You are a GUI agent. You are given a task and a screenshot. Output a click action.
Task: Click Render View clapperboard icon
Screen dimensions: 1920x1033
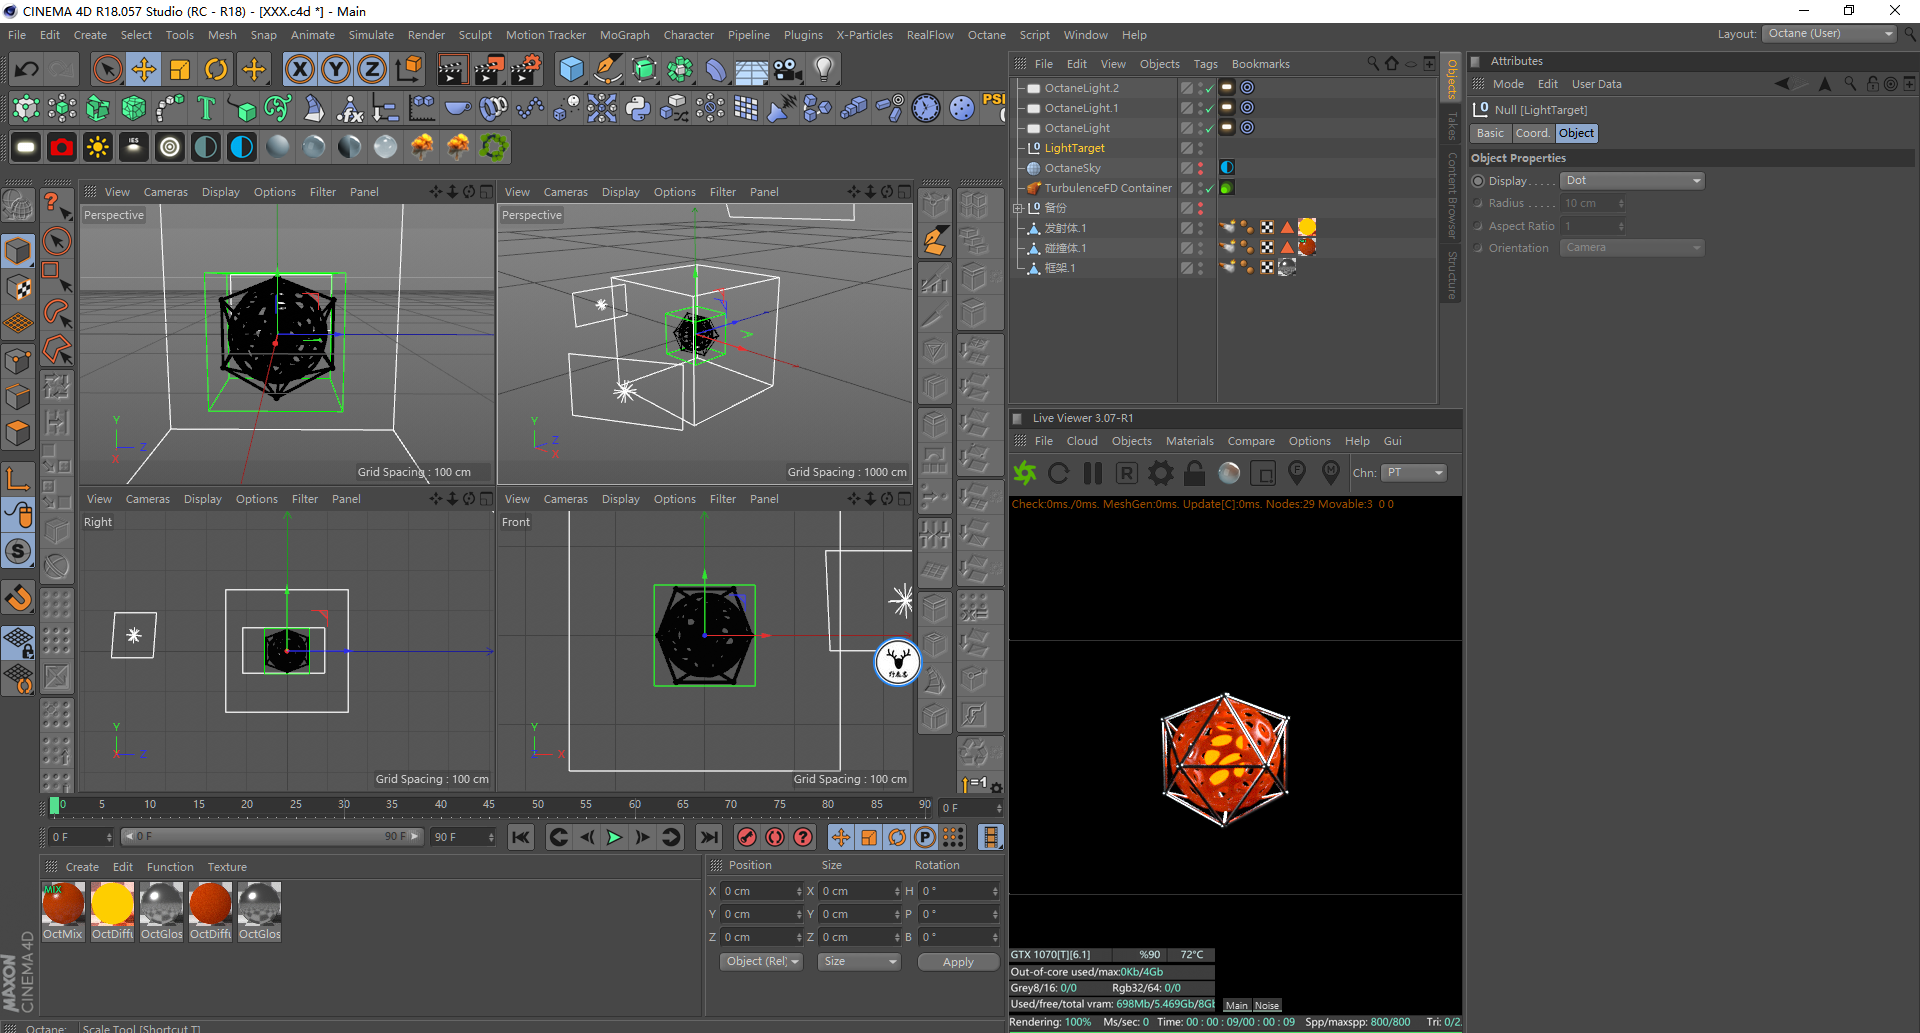[452, 69]
